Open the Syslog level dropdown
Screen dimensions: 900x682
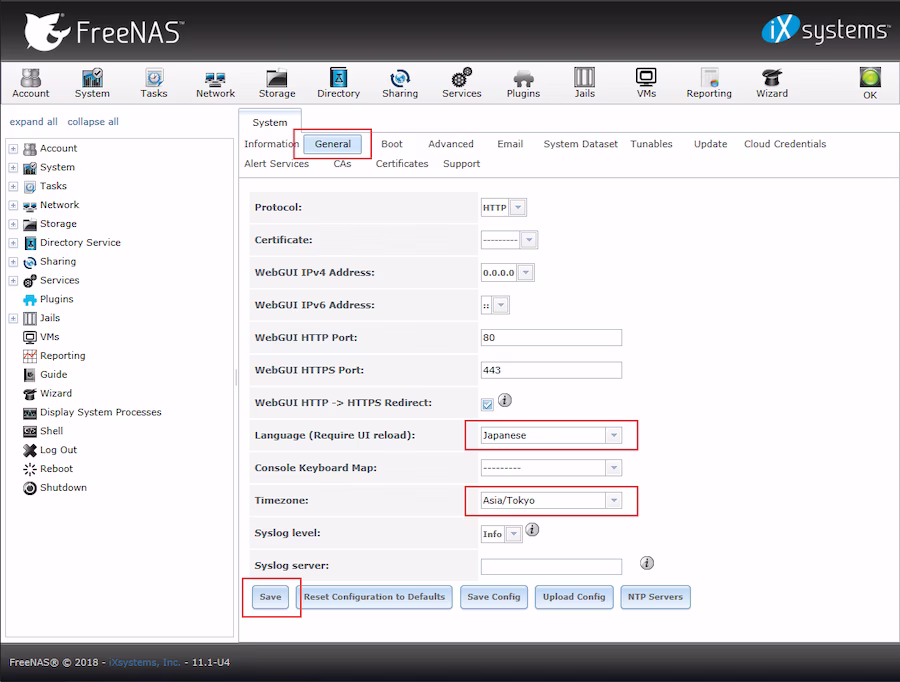click(514, 534)
